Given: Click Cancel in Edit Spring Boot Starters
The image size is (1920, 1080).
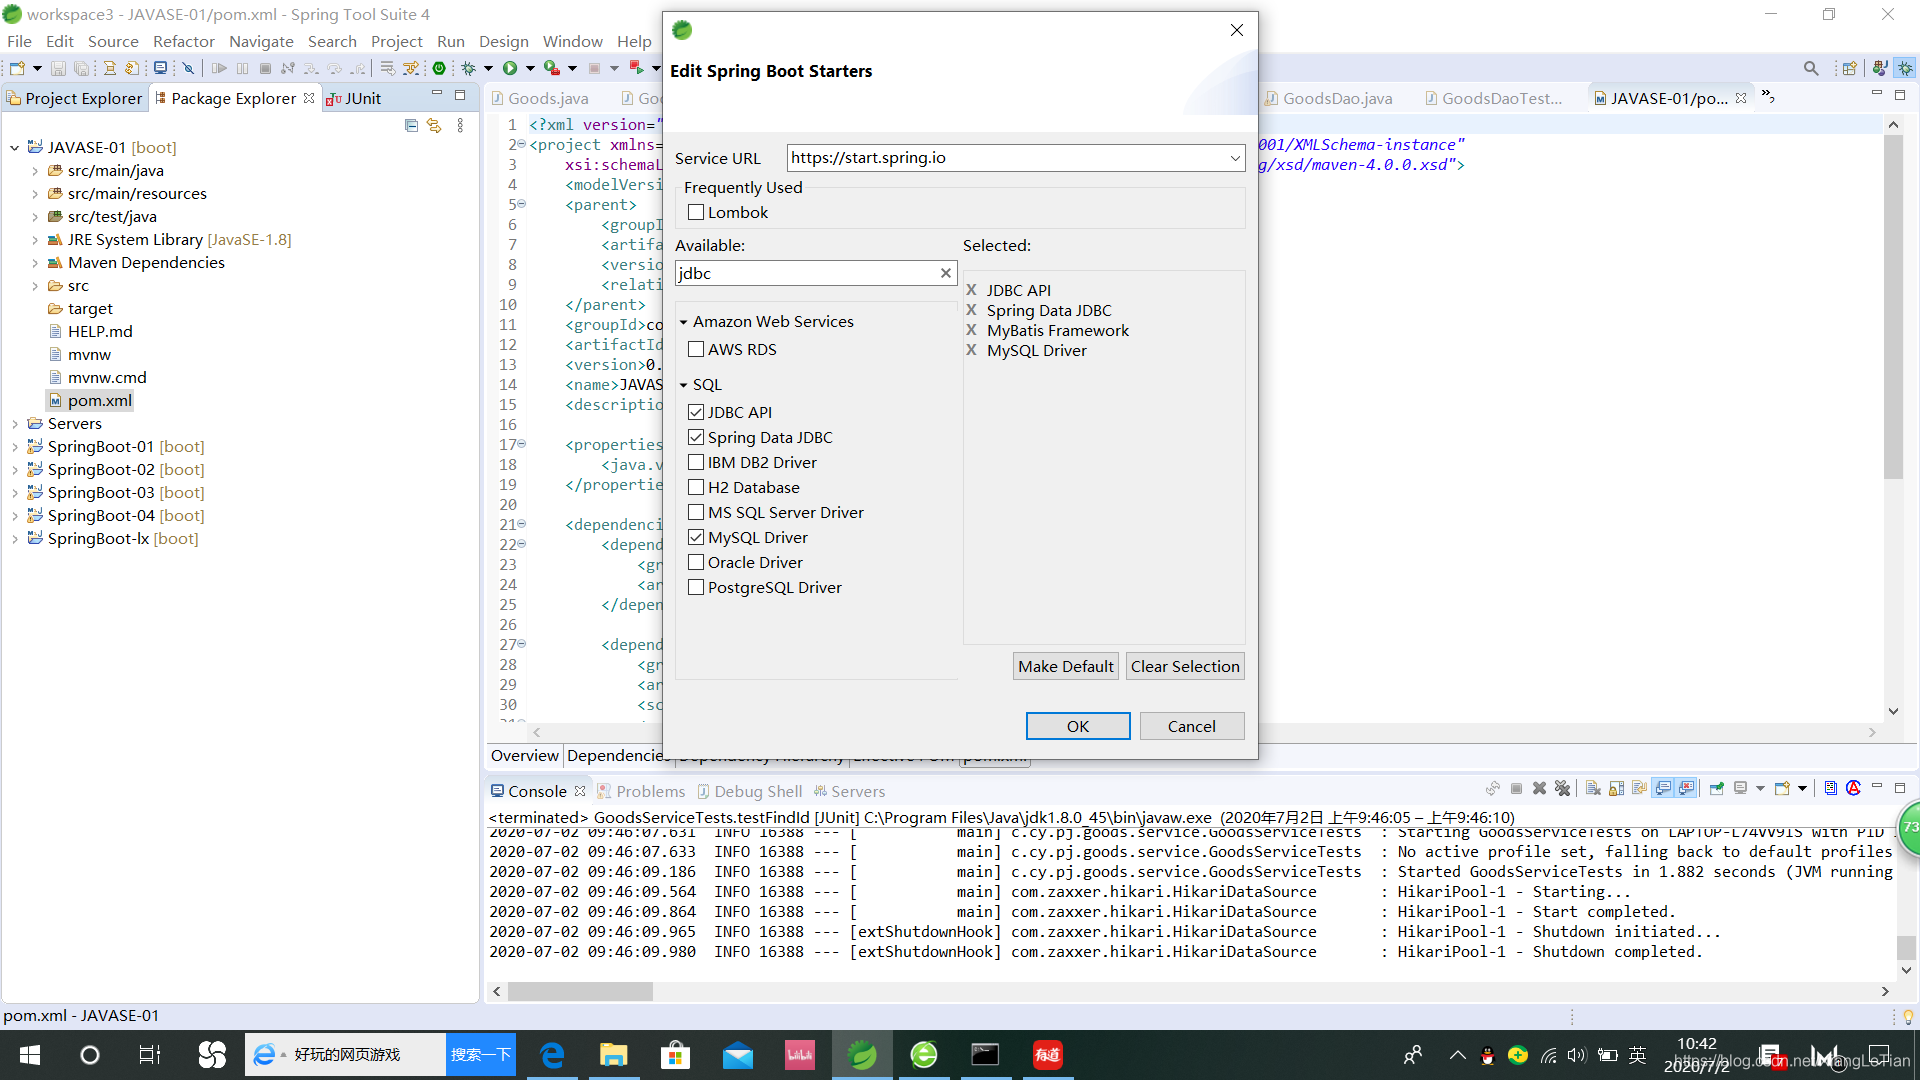Looking at the screenshot, I should pyautogui.click(x=1192, y=726).
